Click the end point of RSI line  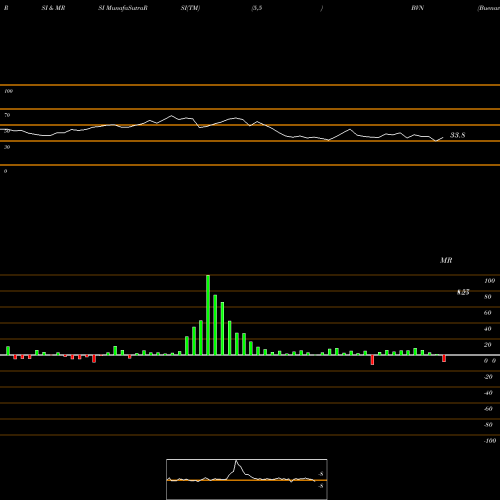[443, 137]
